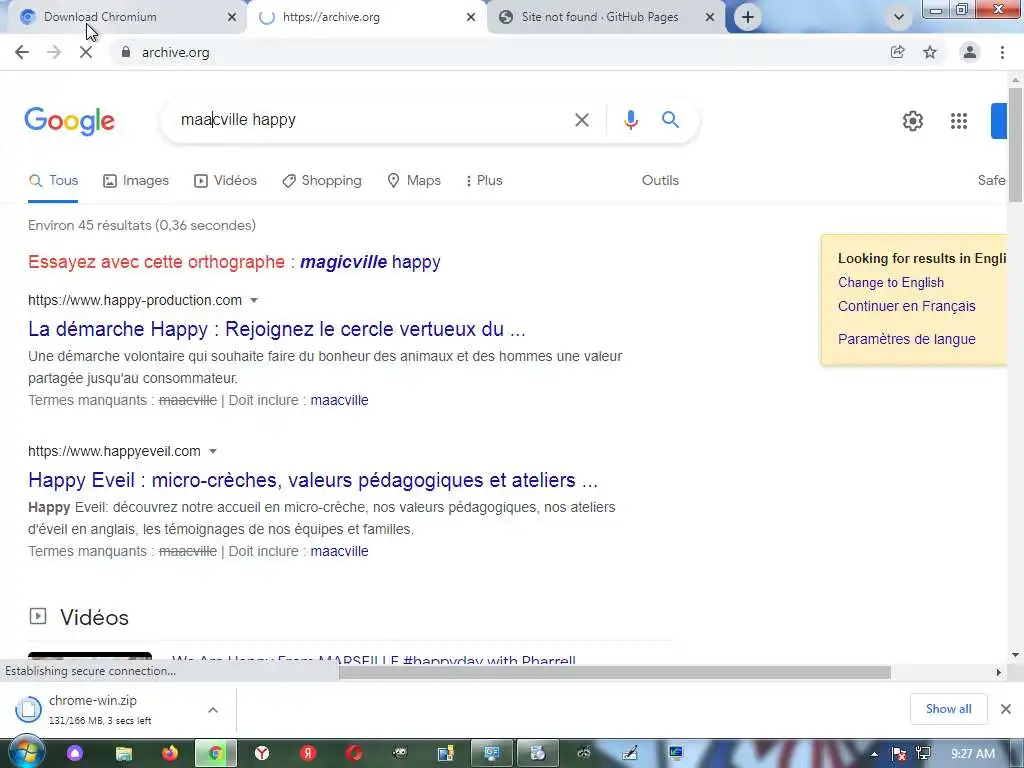Screen dimensions: 1024x768
Task: Close the archive.org tab
Action: click(471, 17)
